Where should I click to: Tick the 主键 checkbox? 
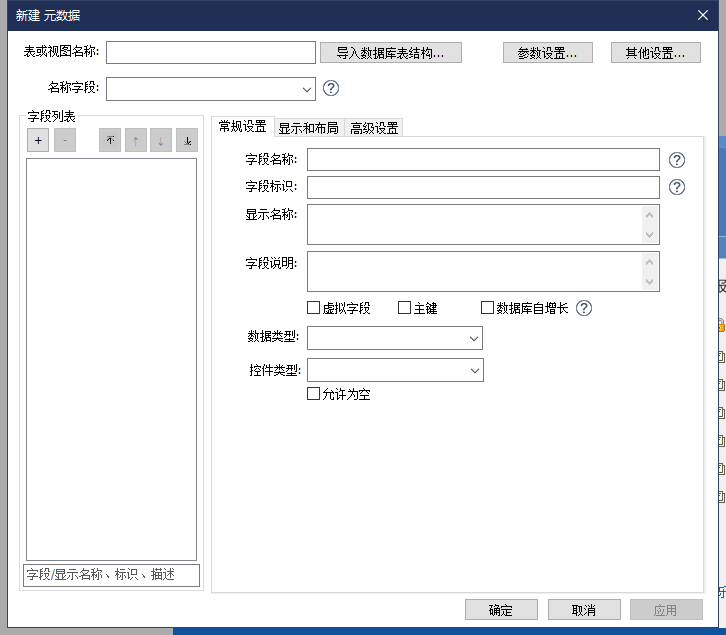tap(405, 308)
